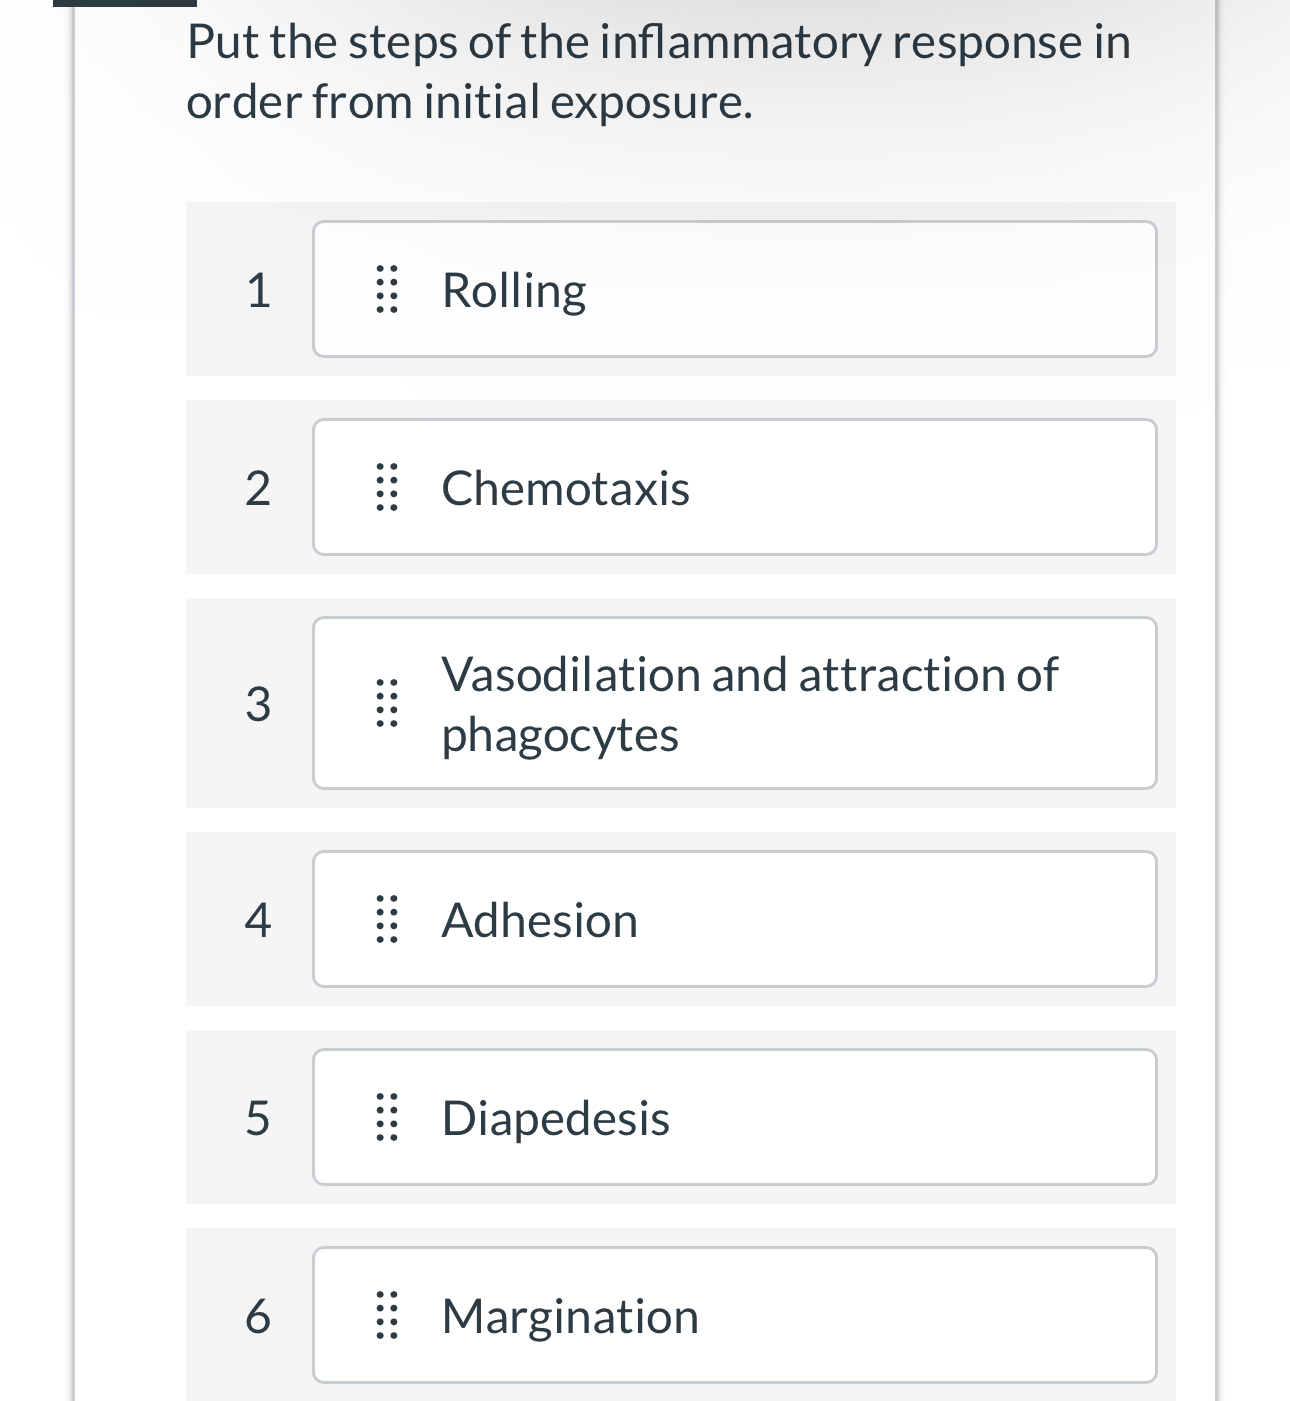Click the dark bar above the question
The height and width of the screenshot is (1401, 1290).
tap(125, 3)
